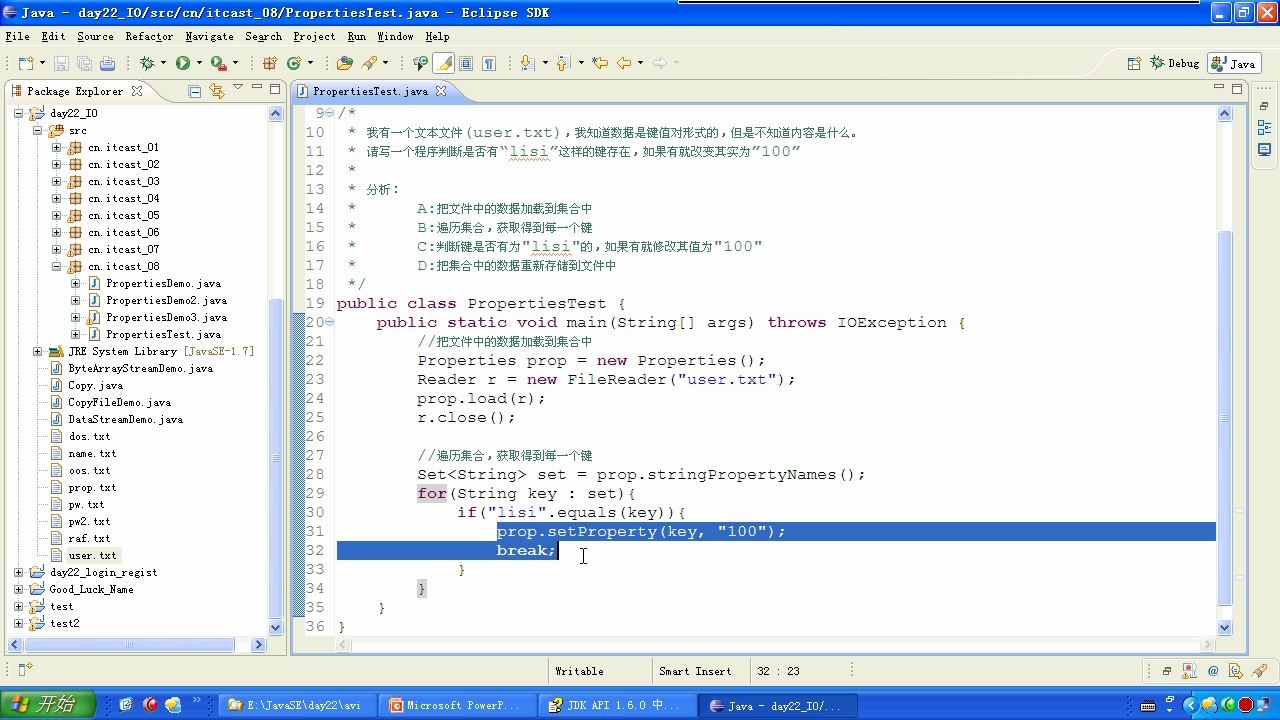Switch to the Java perspective

point(1234,63)
